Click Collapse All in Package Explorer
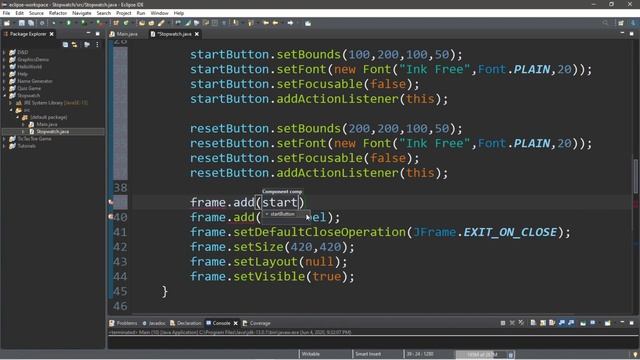 65,44
